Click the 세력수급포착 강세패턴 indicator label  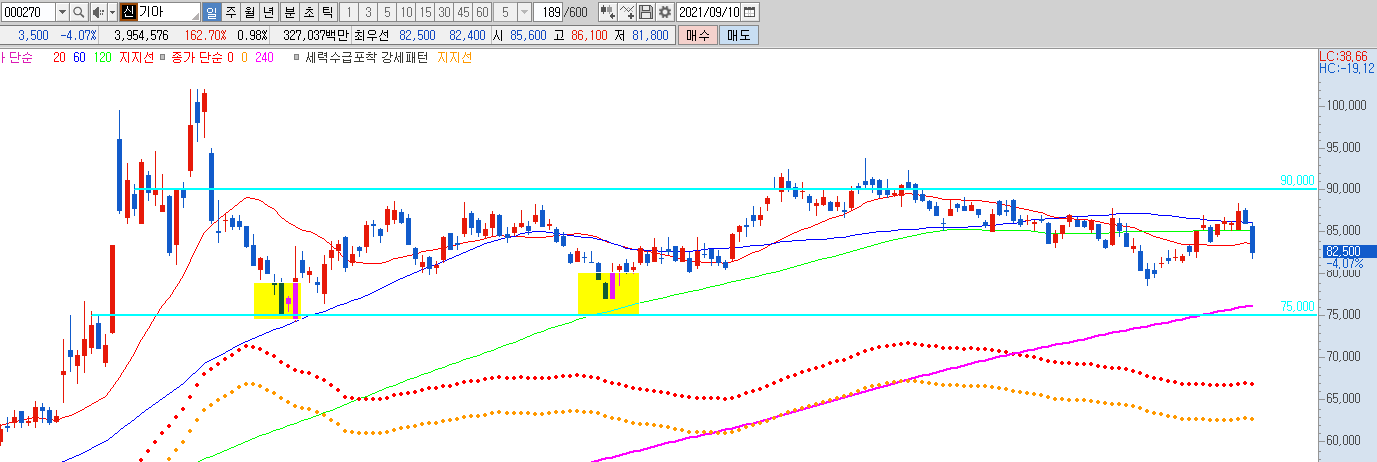click(366, 58)
